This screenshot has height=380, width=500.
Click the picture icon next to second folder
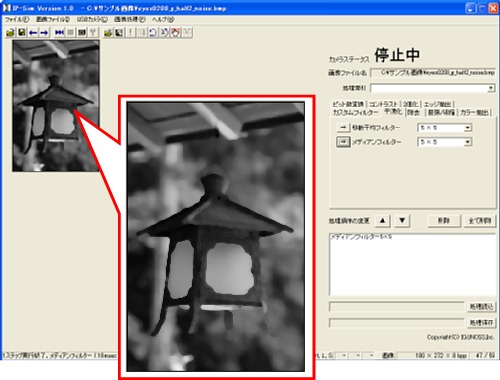coord(119,32)
